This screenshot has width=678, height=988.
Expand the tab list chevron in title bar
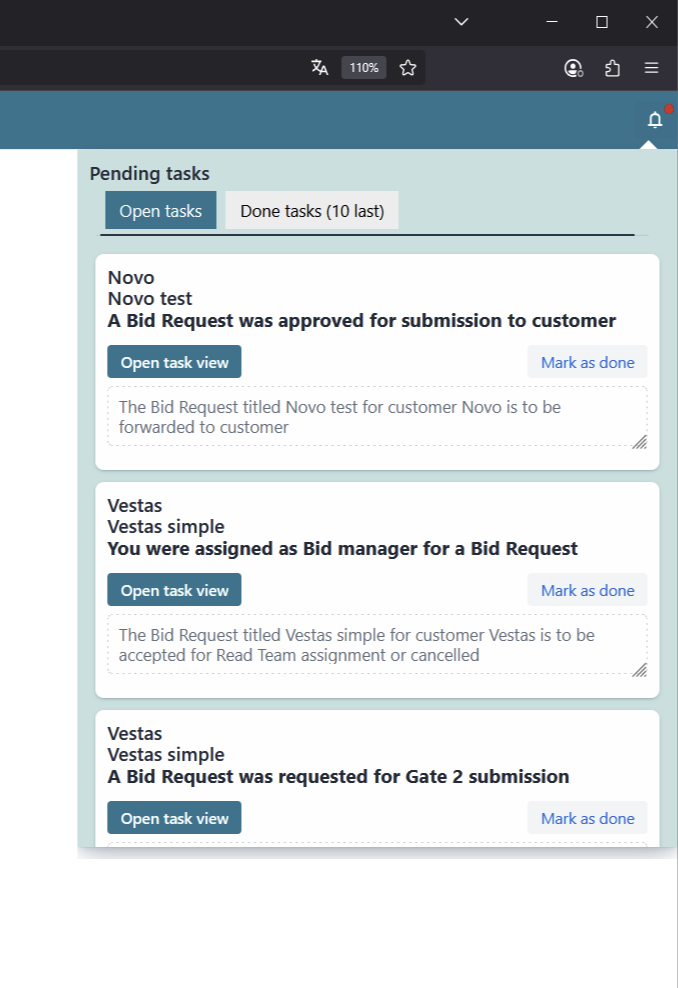coord(461,22)
